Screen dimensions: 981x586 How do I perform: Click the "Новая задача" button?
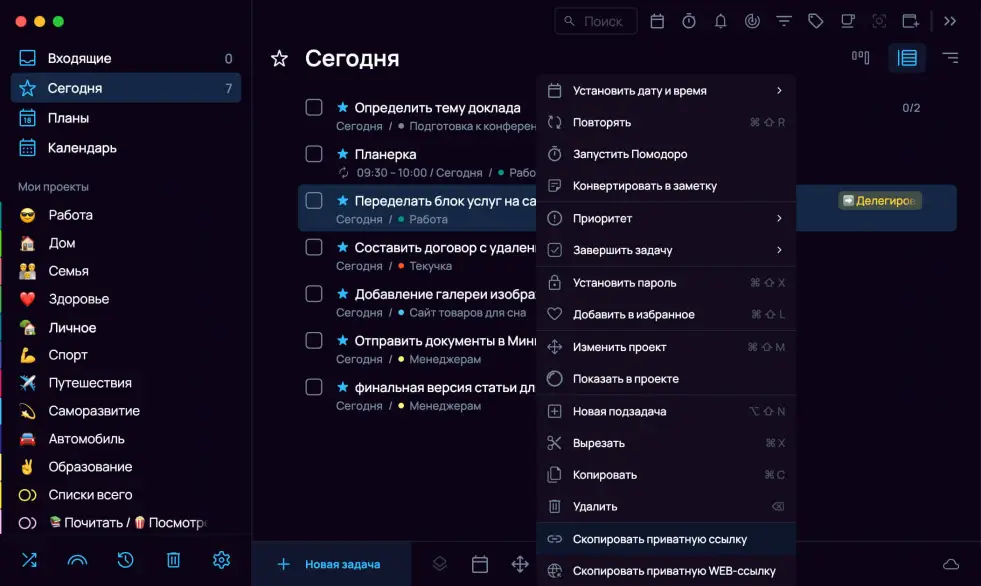[x=330, y=564]
